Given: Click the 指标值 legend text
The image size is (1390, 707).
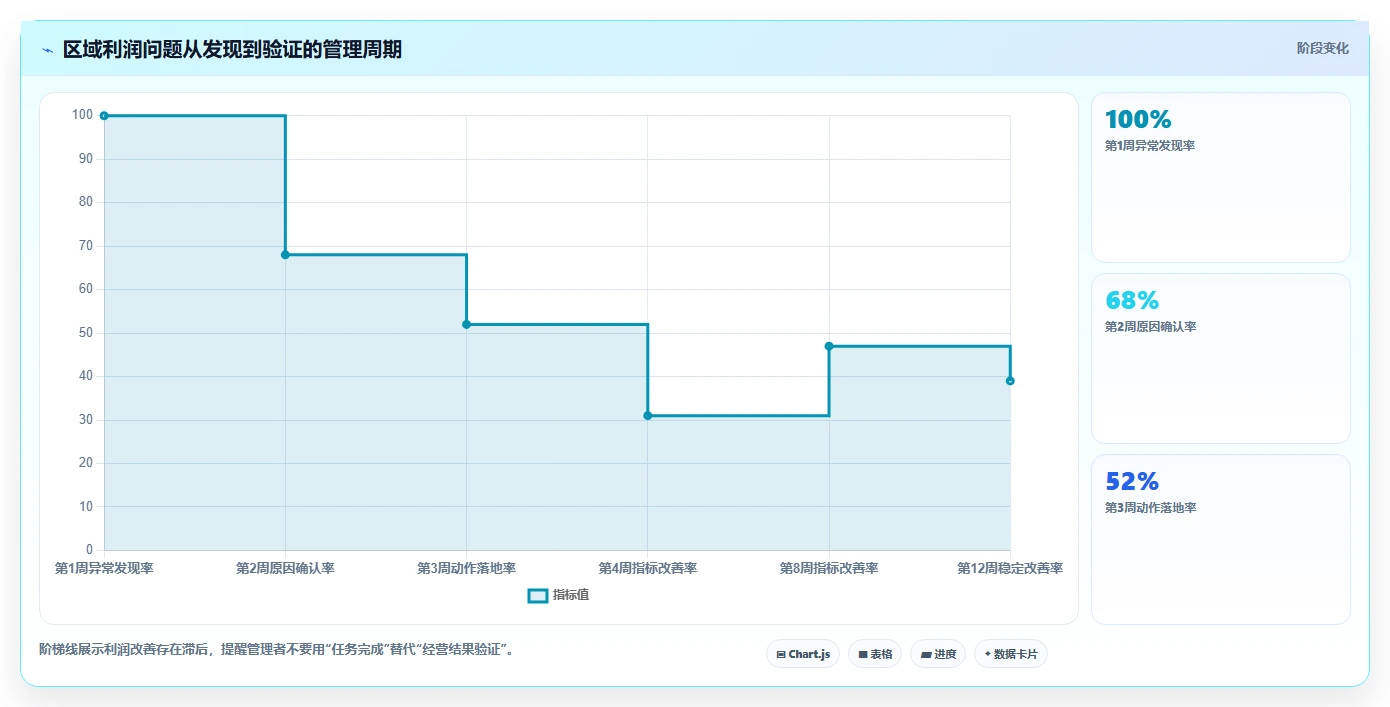Looking at the screenshot, I should (x=571, y=596).
